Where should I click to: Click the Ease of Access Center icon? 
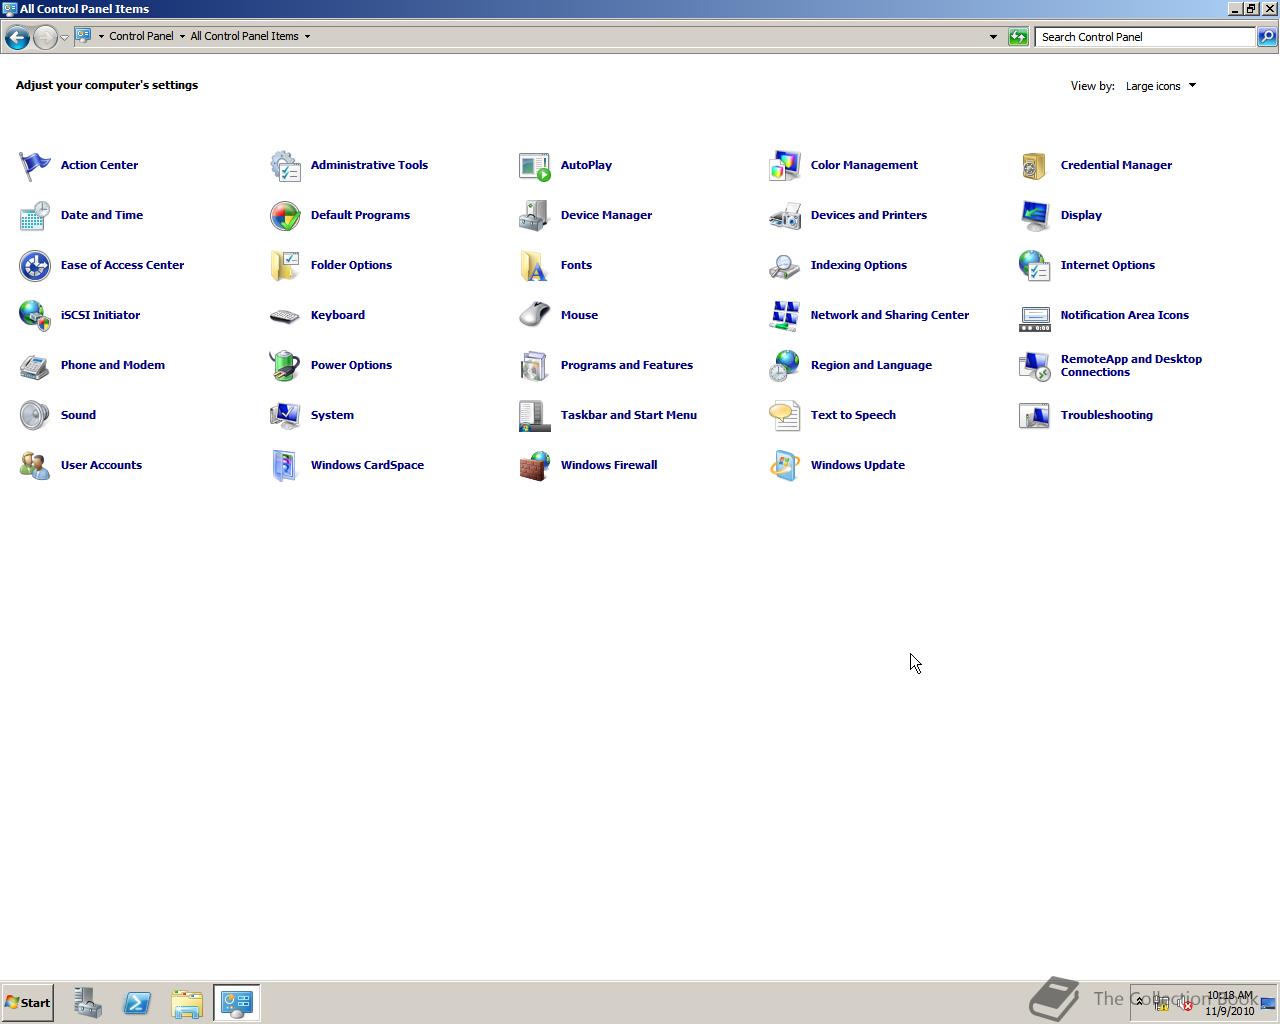35,265
